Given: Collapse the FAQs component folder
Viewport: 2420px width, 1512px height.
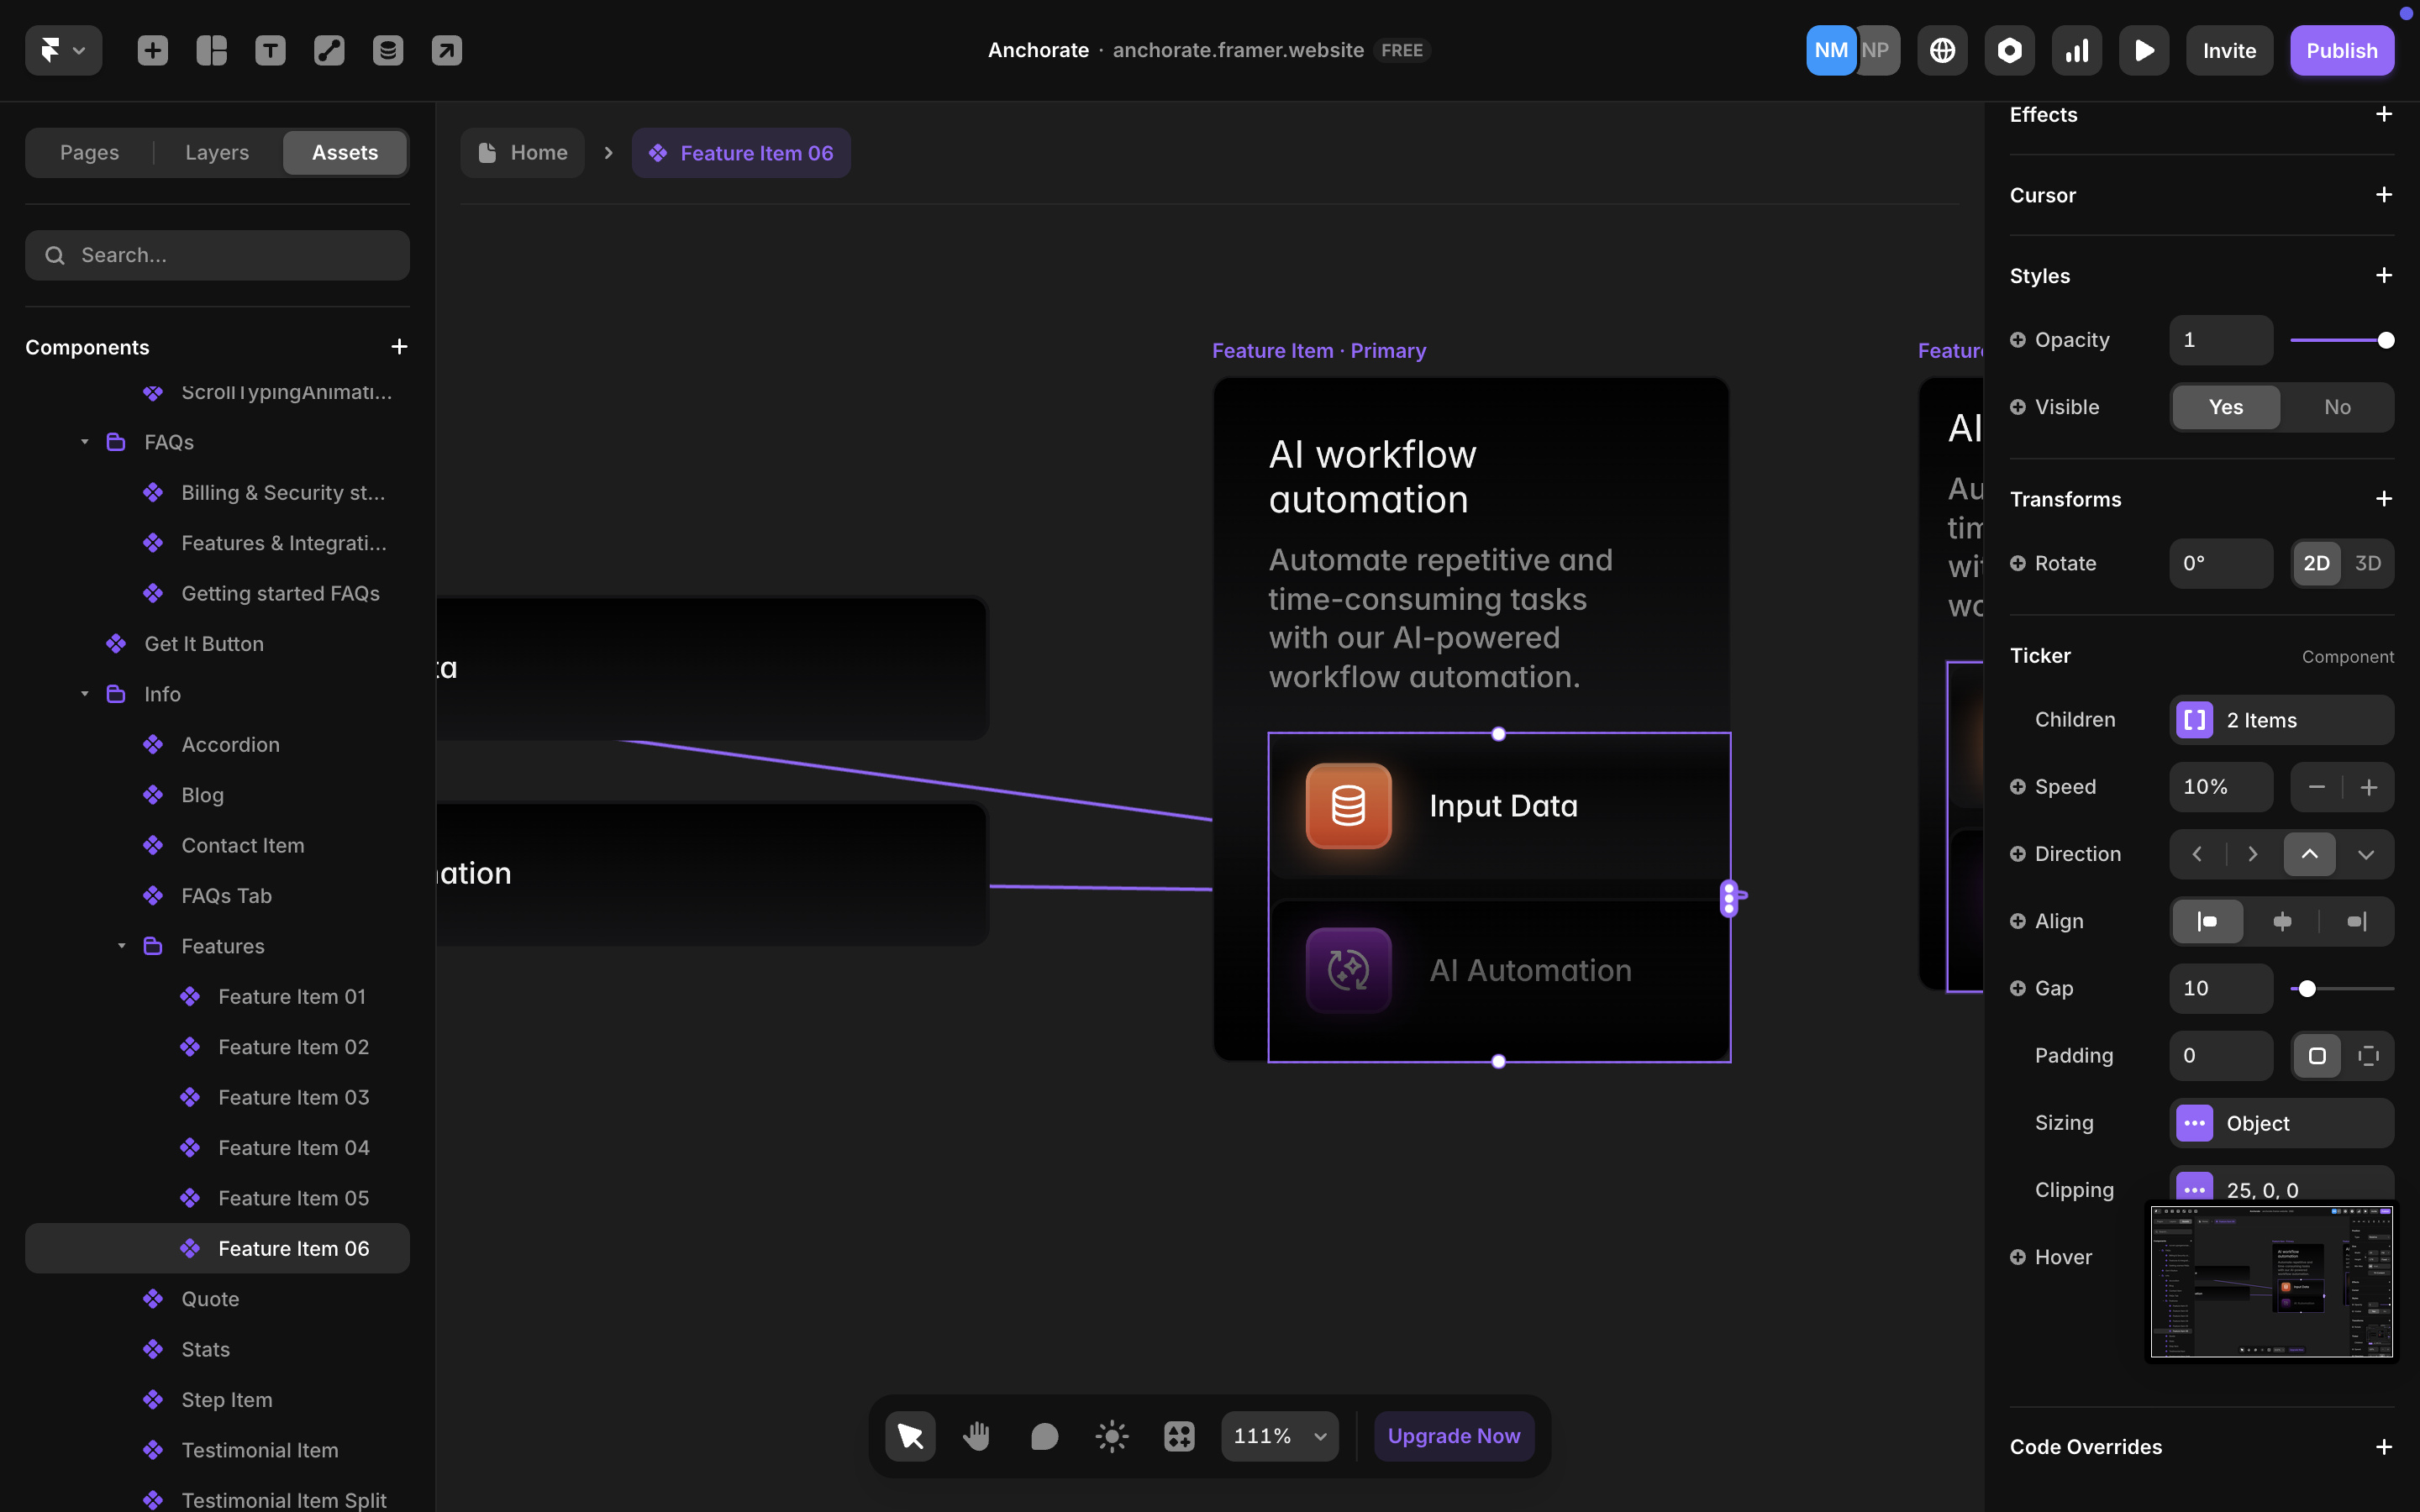Looking at the screenshot, I should click(84, 441).
